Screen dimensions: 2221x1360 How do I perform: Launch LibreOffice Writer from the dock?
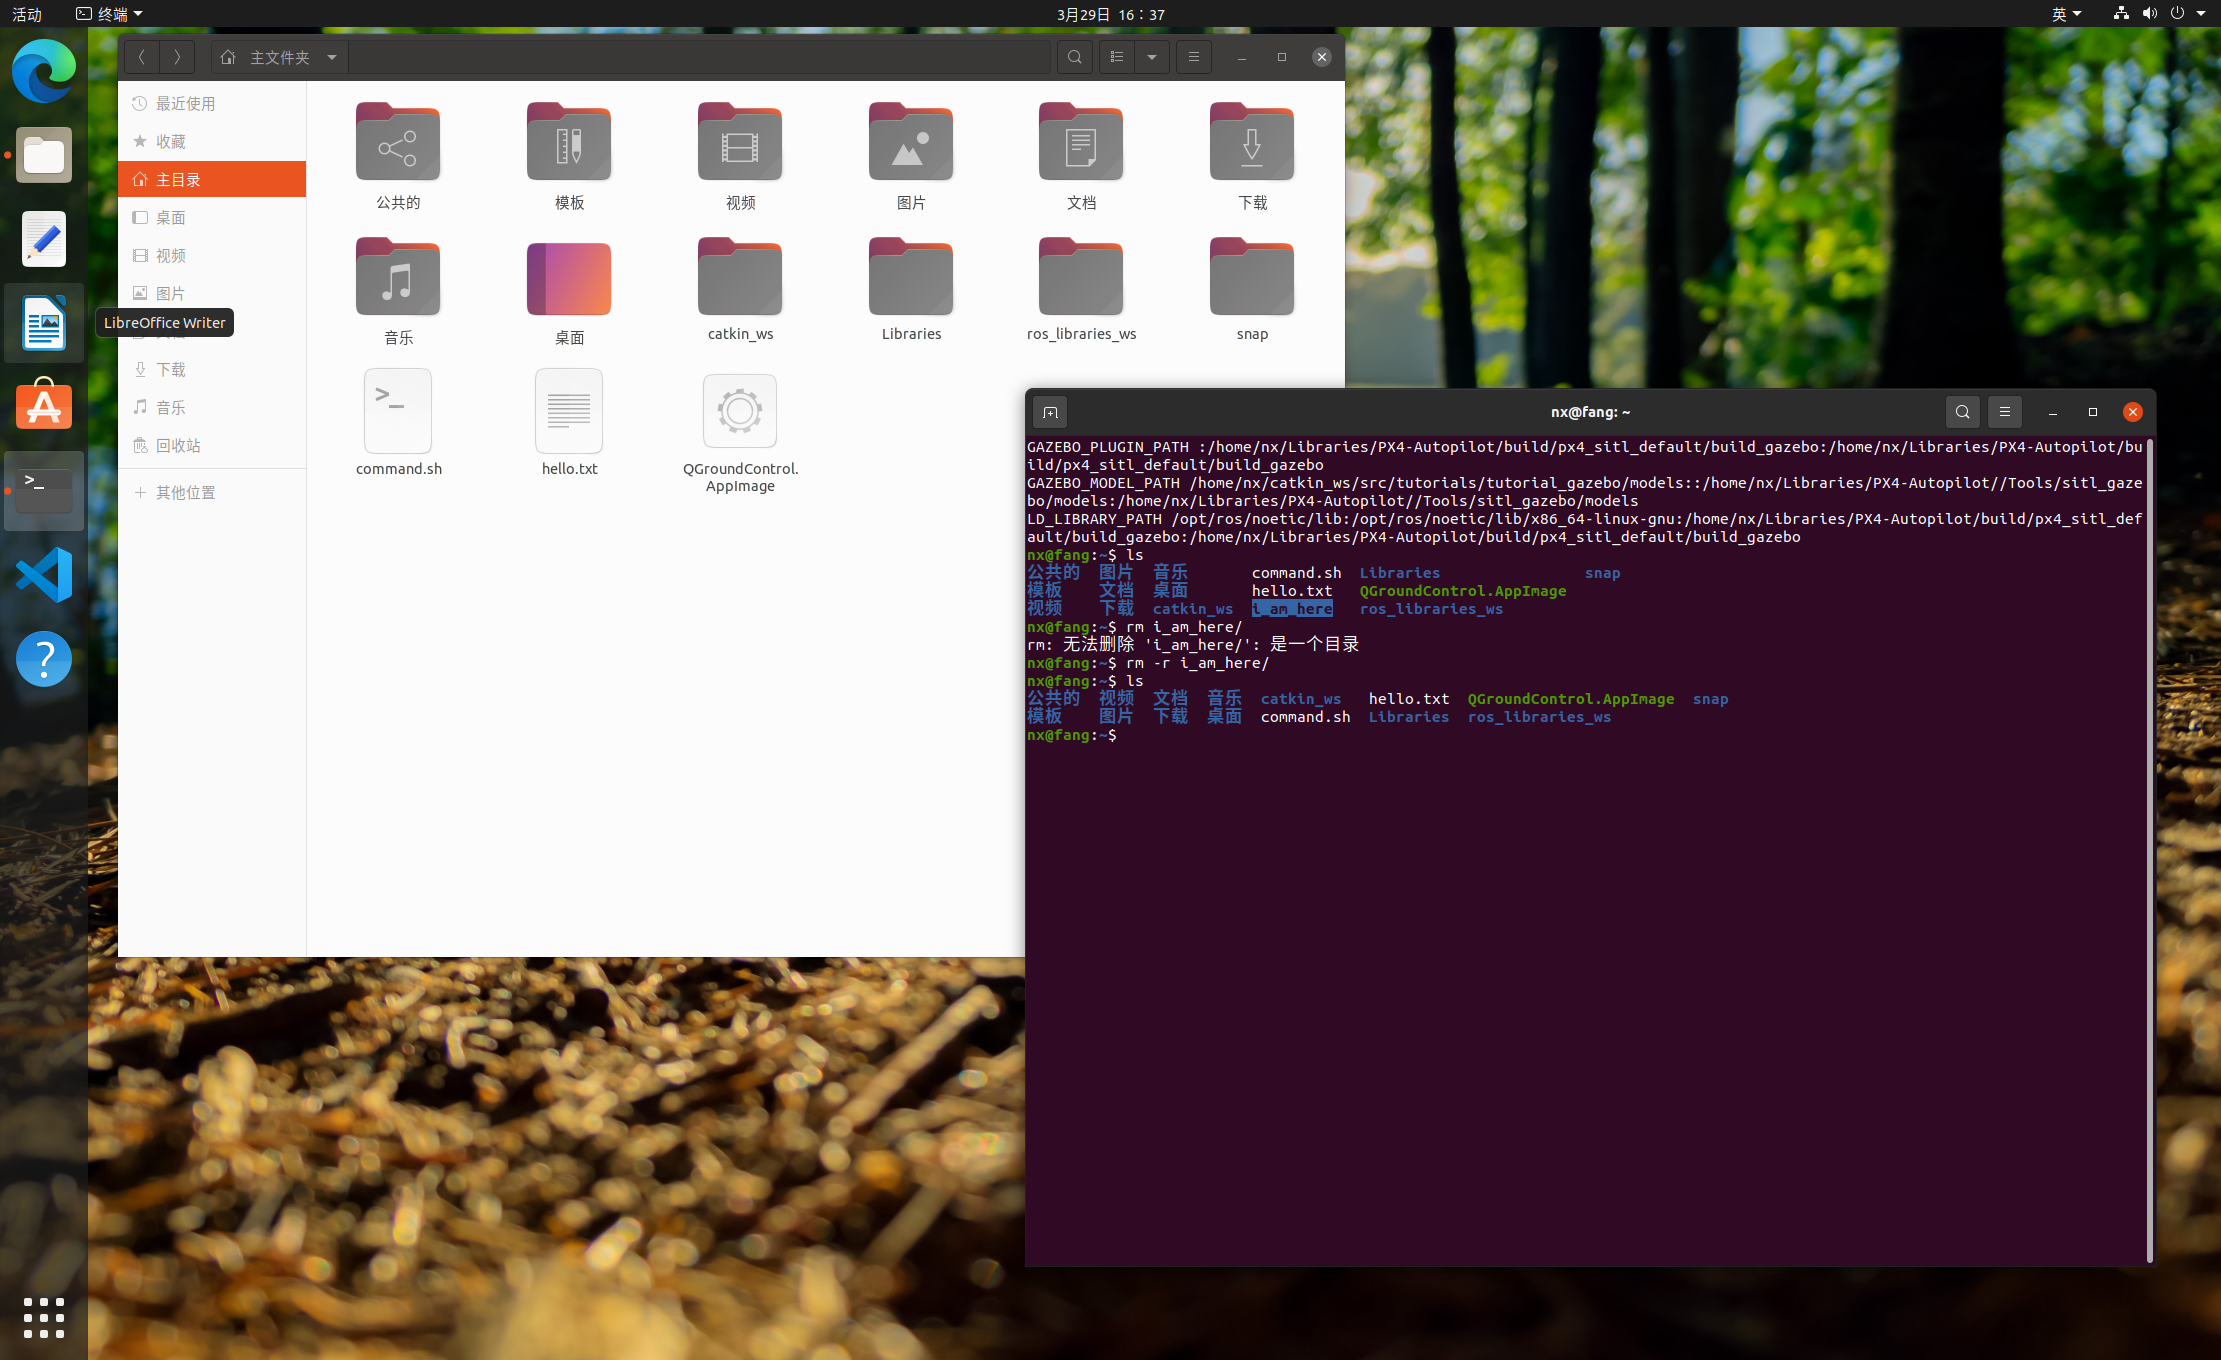click(44, 323)
